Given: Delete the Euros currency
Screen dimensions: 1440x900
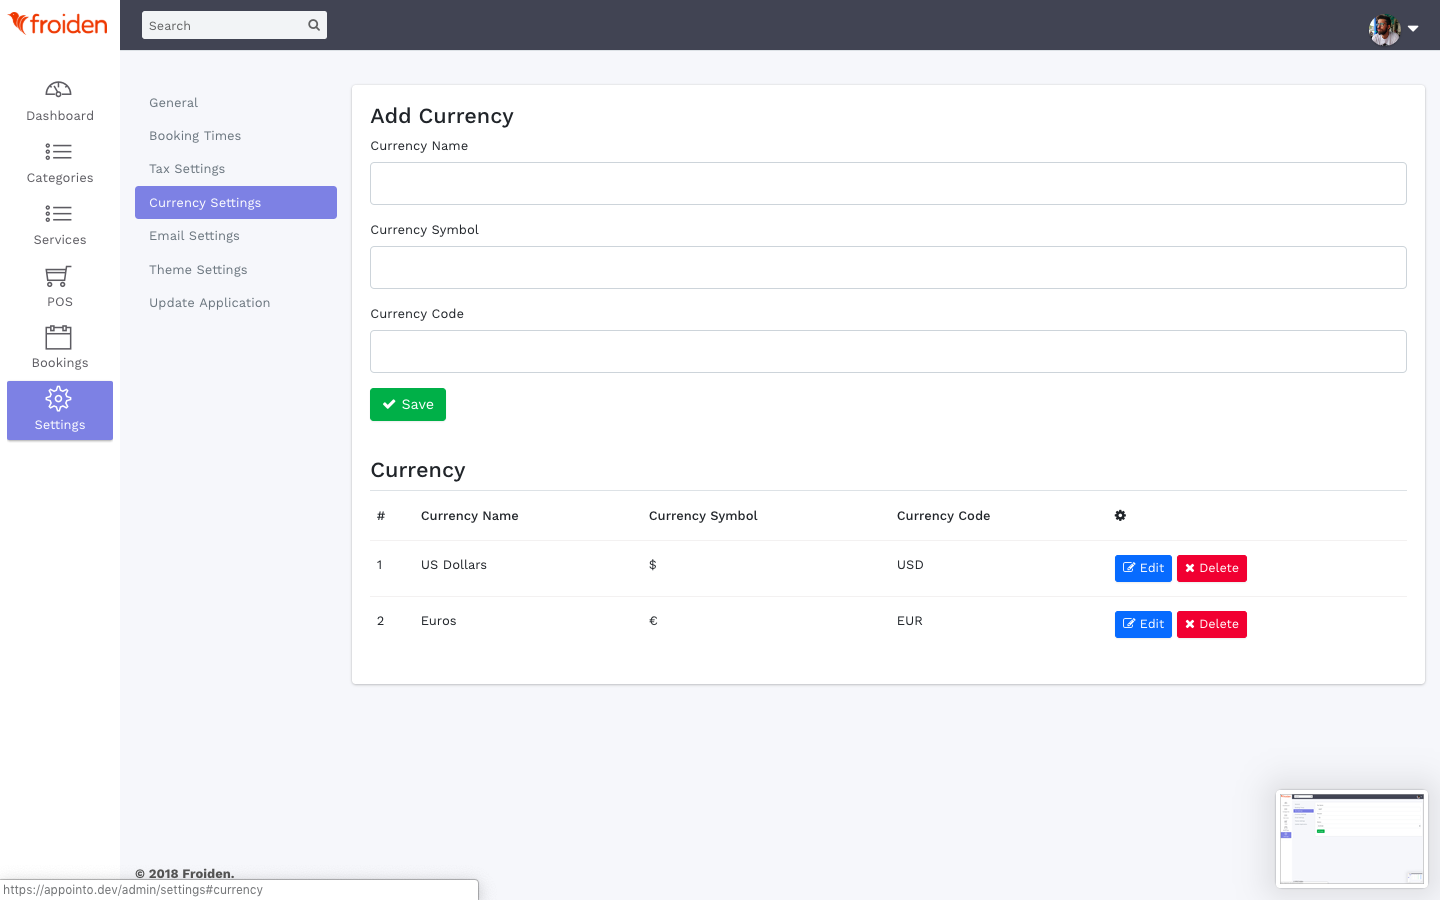Looking at the screenshot, I should pos(1211,624).
